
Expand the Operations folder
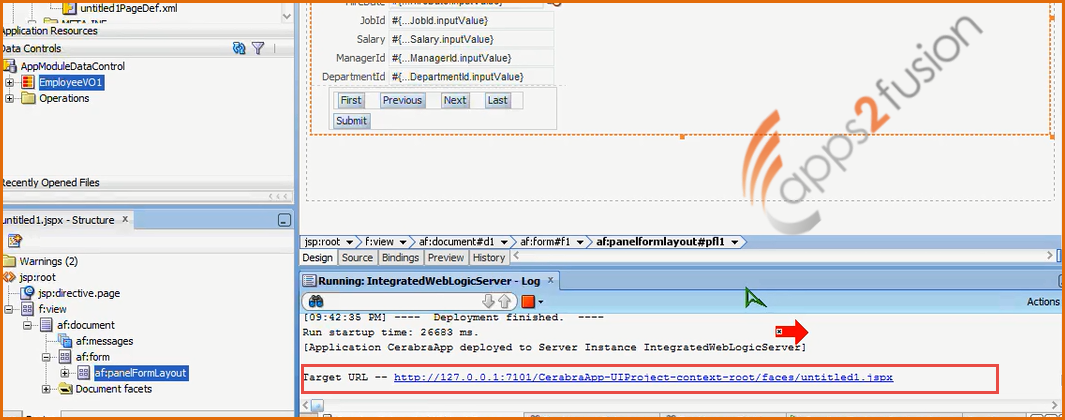pyautogui.click(x=10, y=99)
